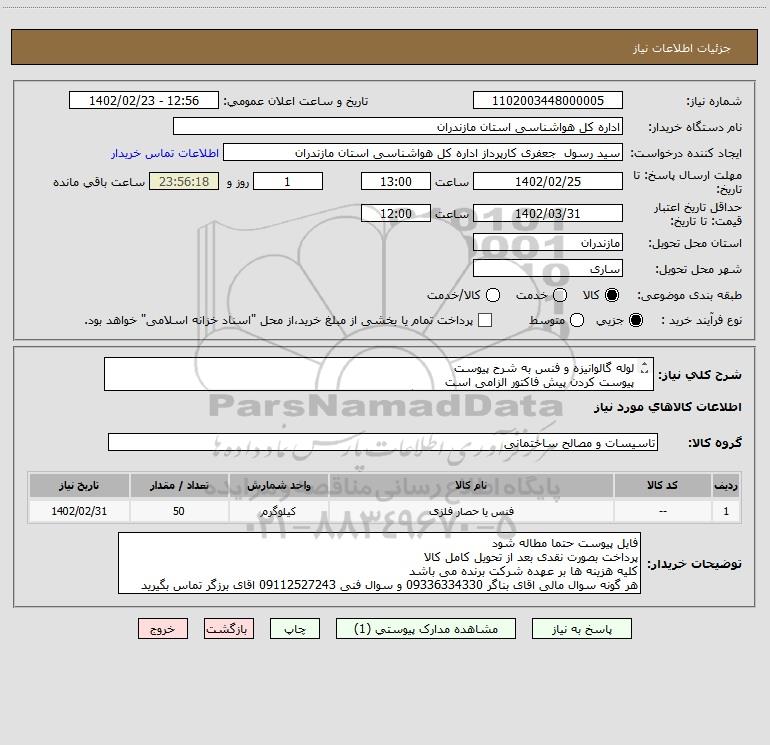Click the جزئیات اطلاعات نیاز header title
Viewport: 770px width, 745px height.
coord(681,48)
